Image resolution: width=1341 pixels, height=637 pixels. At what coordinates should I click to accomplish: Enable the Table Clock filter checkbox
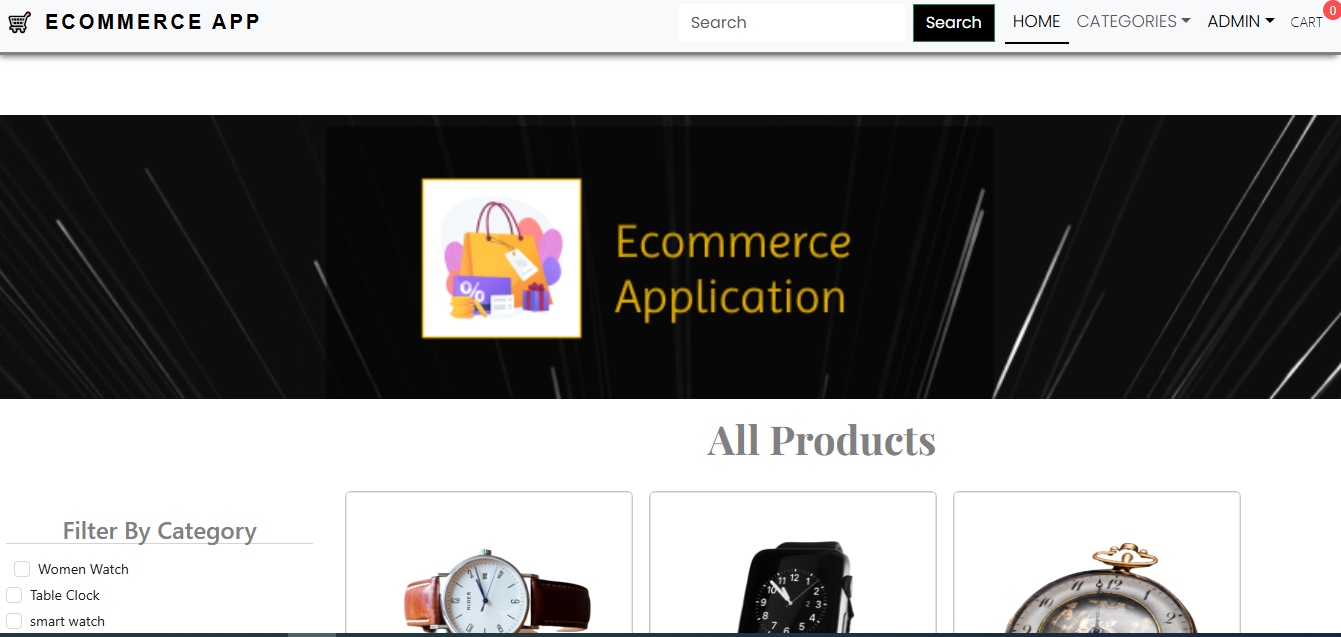click(14, 595)
